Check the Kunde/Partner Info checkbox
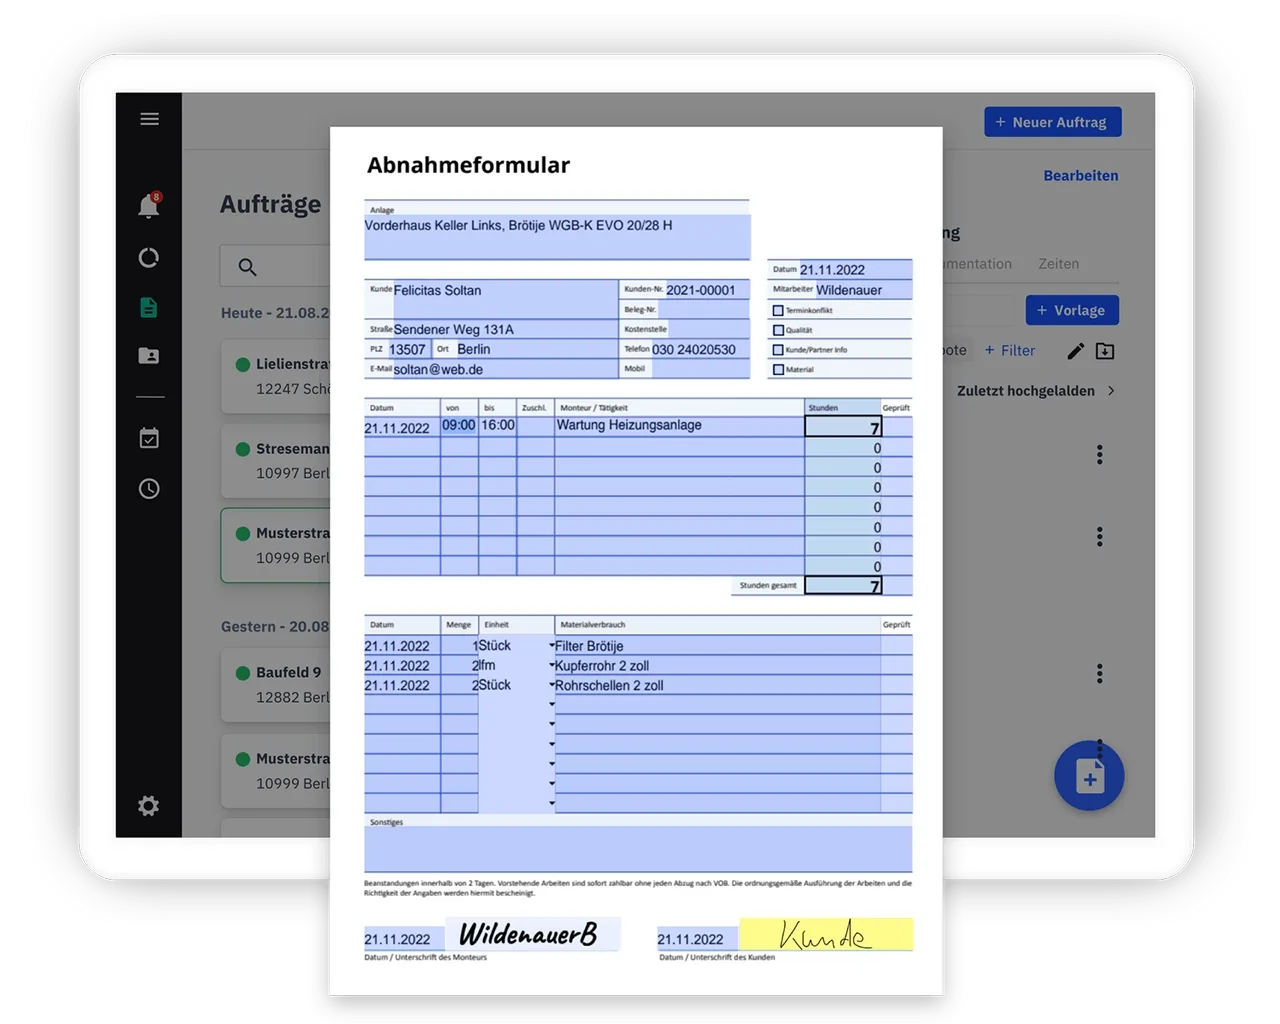The image size is (1280, 1024). coord(778,350)
